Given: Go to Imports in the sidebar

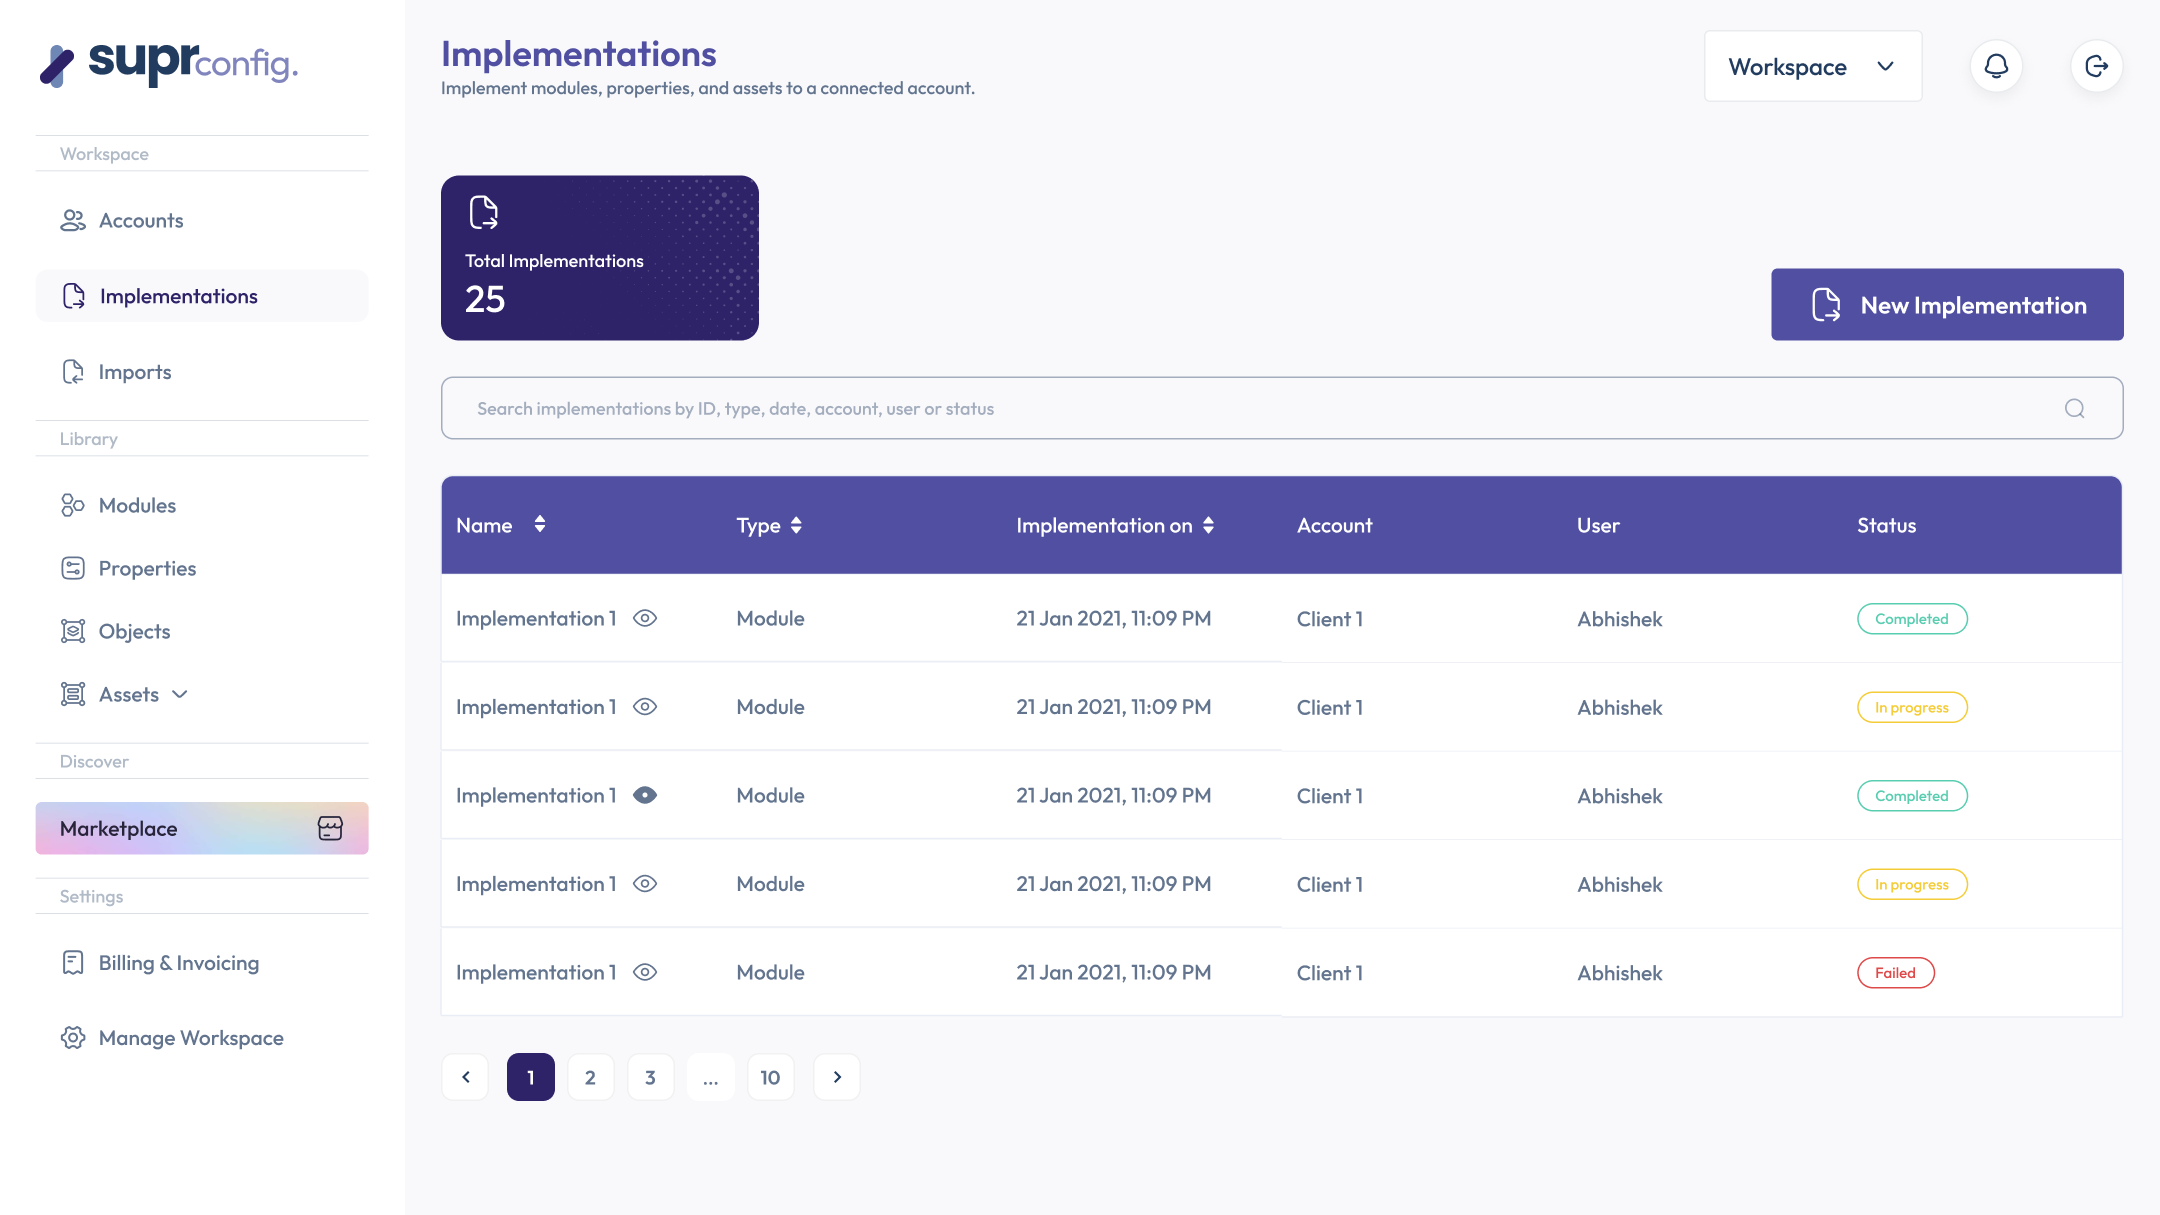Looking at the screenshot, I should click(x=134, y=372).
